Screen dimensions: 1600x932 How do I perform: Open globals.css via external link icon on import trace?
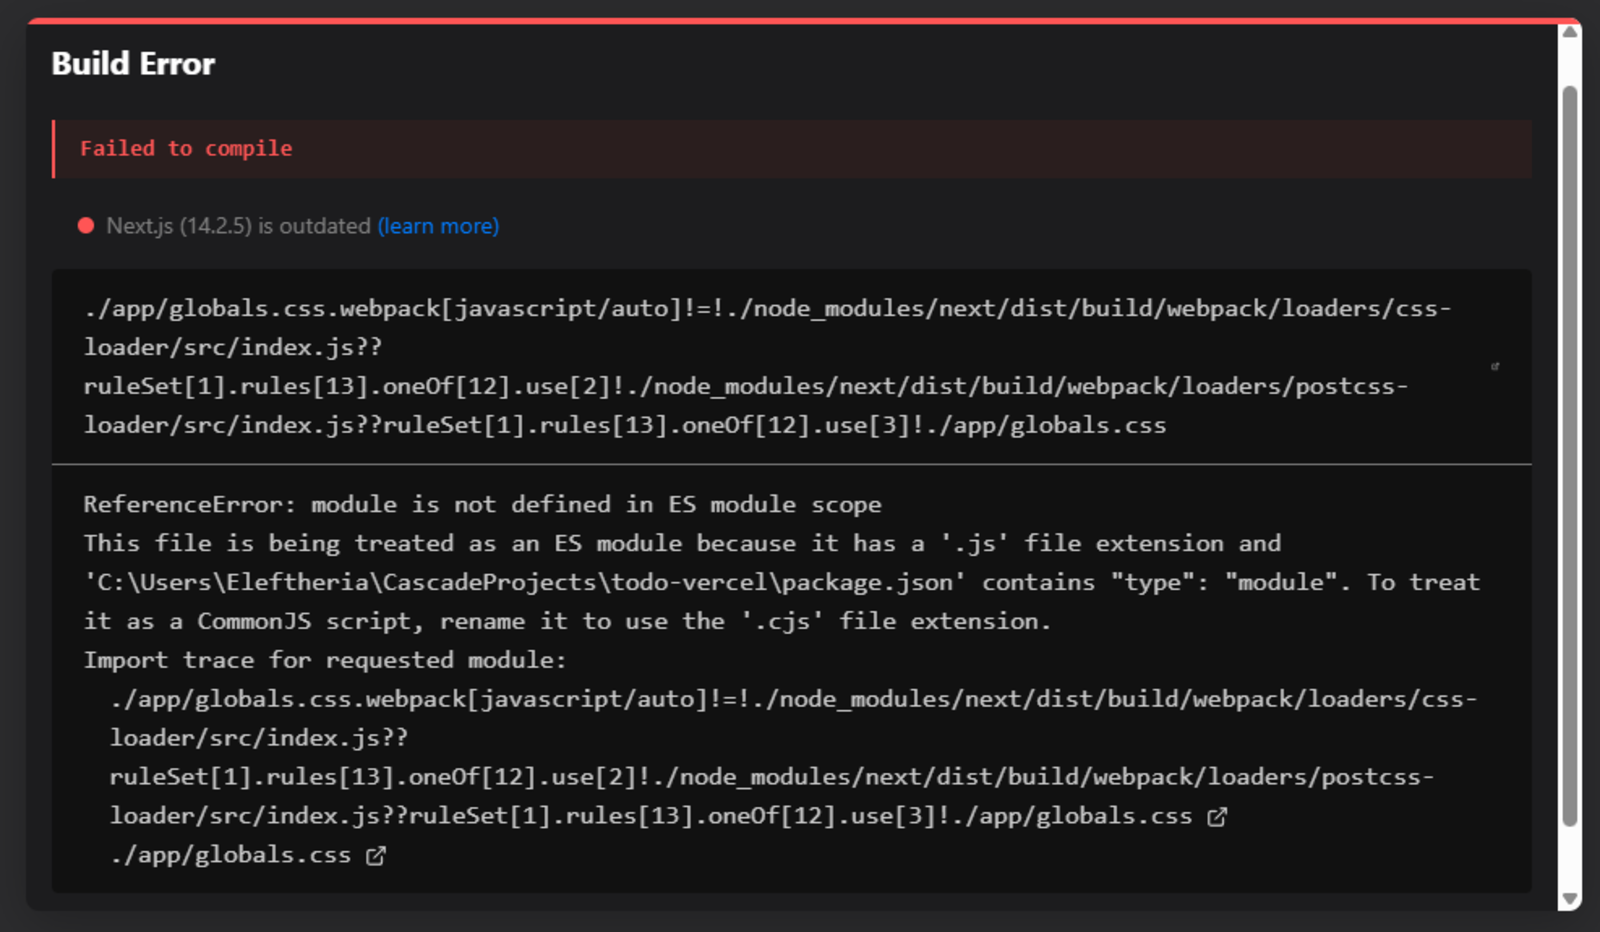[x=1217, y=816]
